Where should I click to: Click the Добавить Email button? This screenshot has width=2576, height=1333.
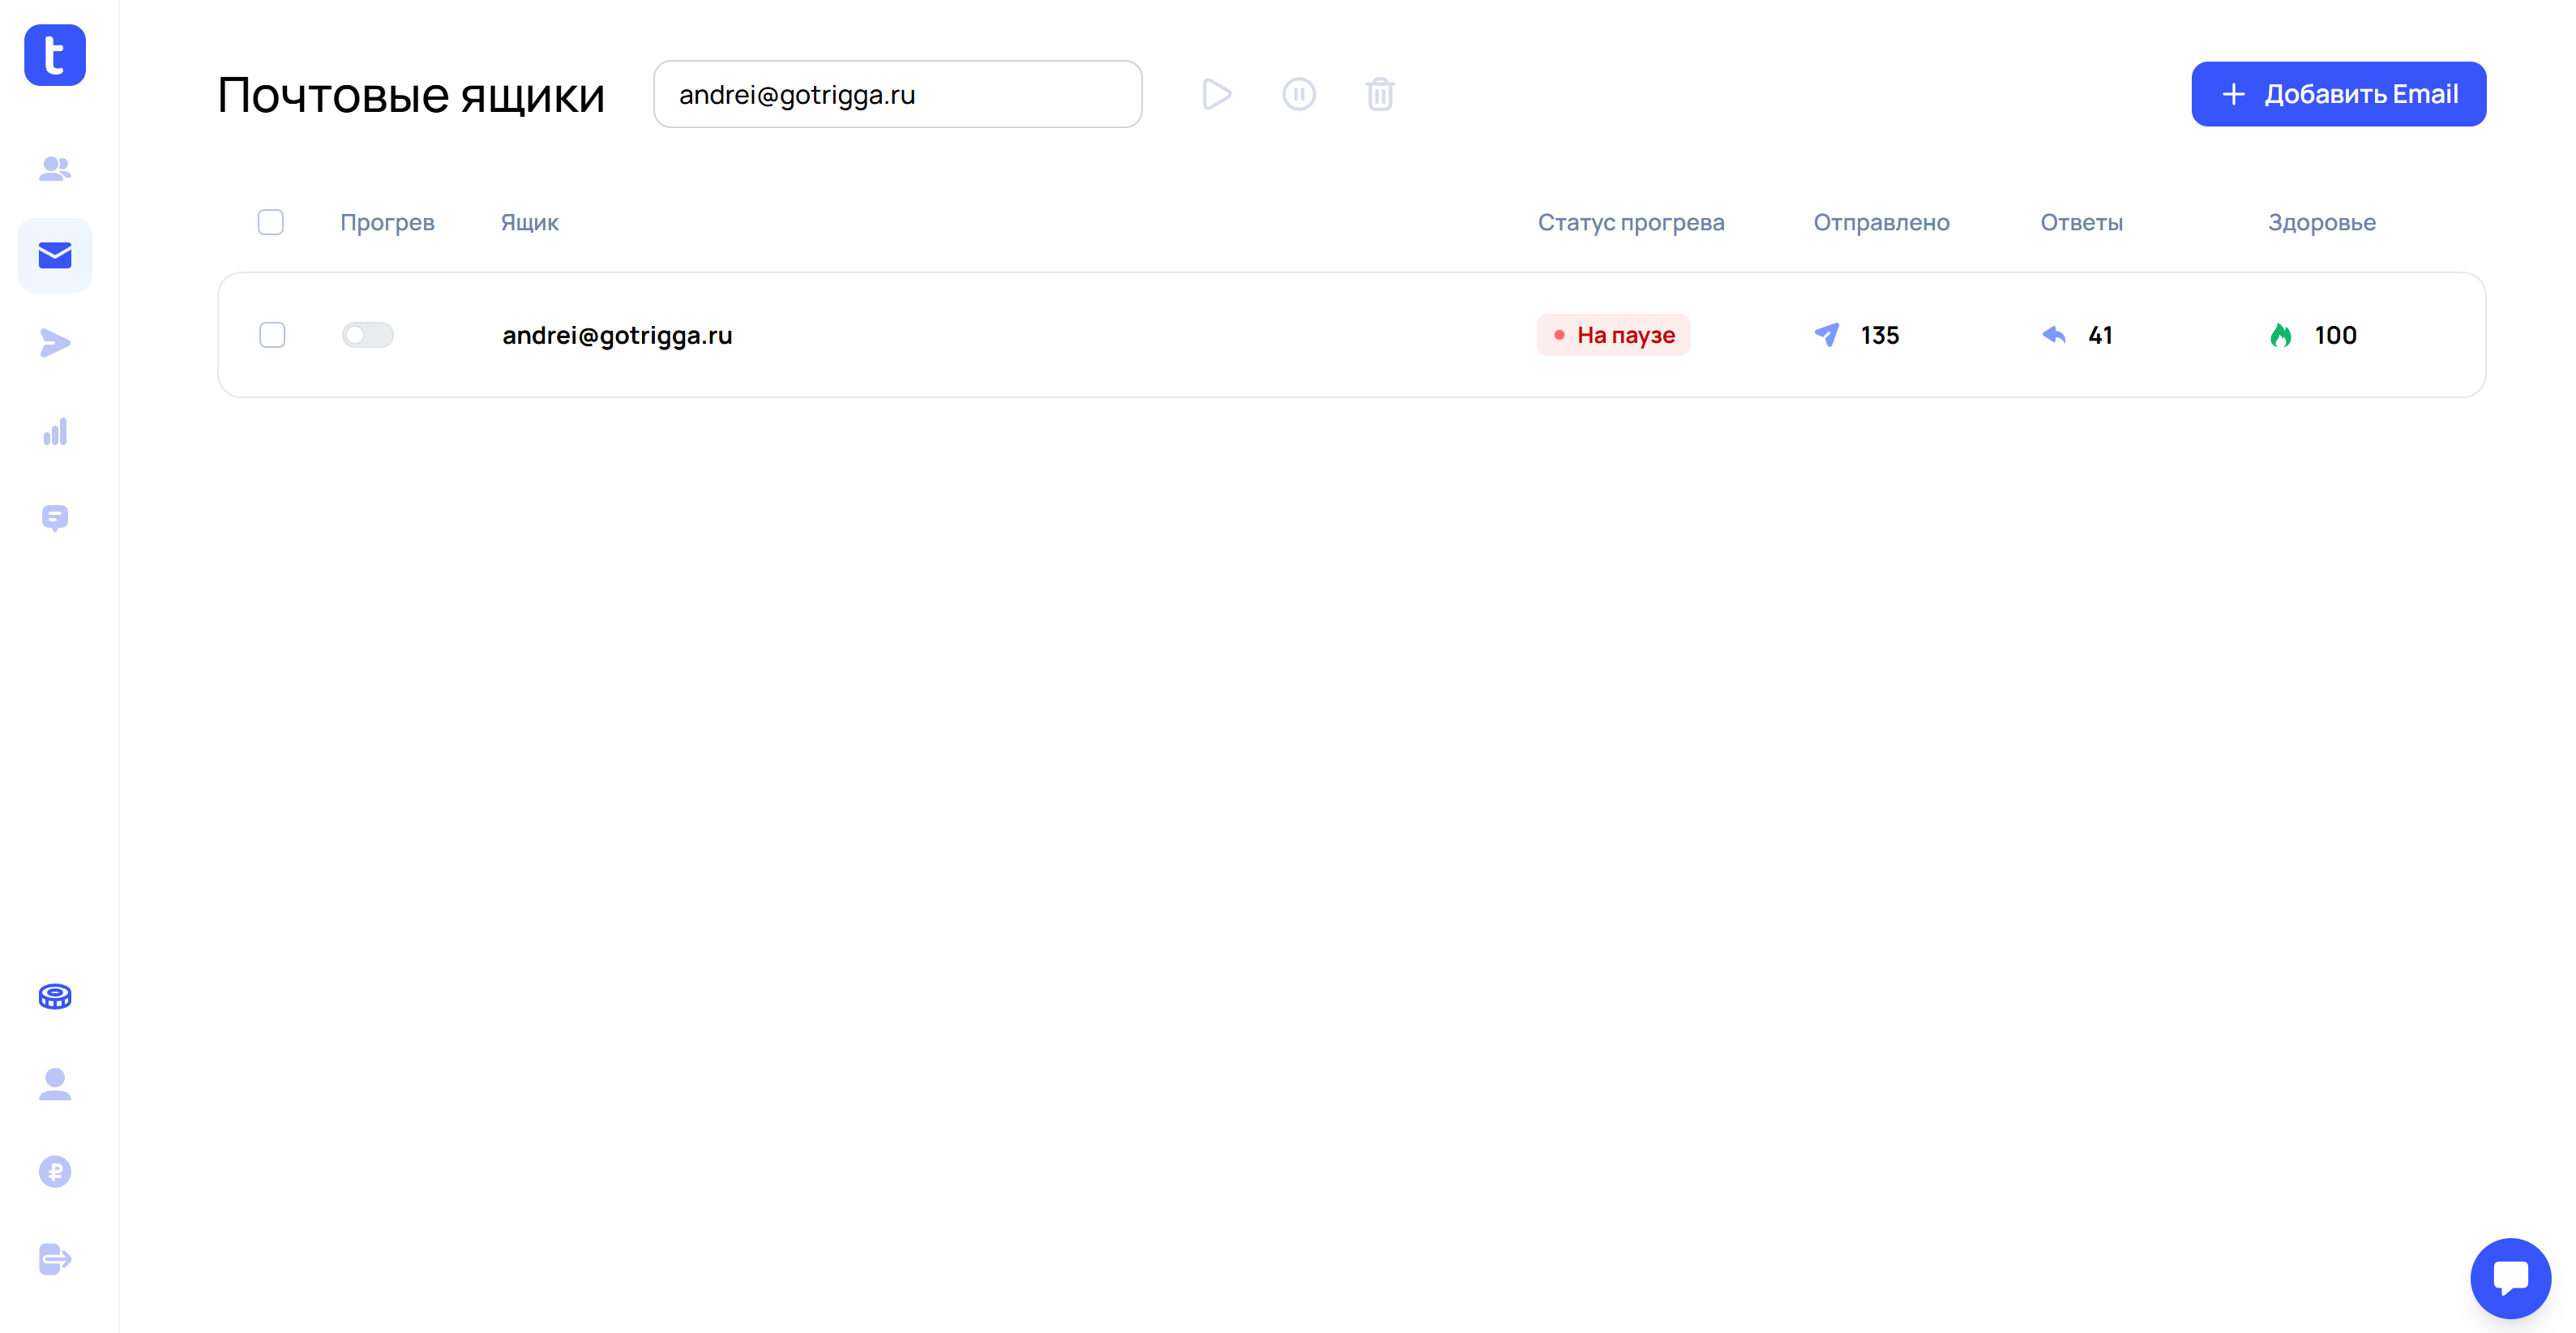[x=2338, y=94]
